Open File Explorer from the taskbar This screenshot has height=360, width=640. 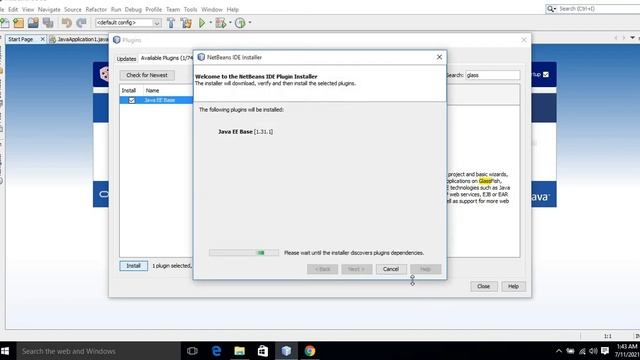coord(240,351)
